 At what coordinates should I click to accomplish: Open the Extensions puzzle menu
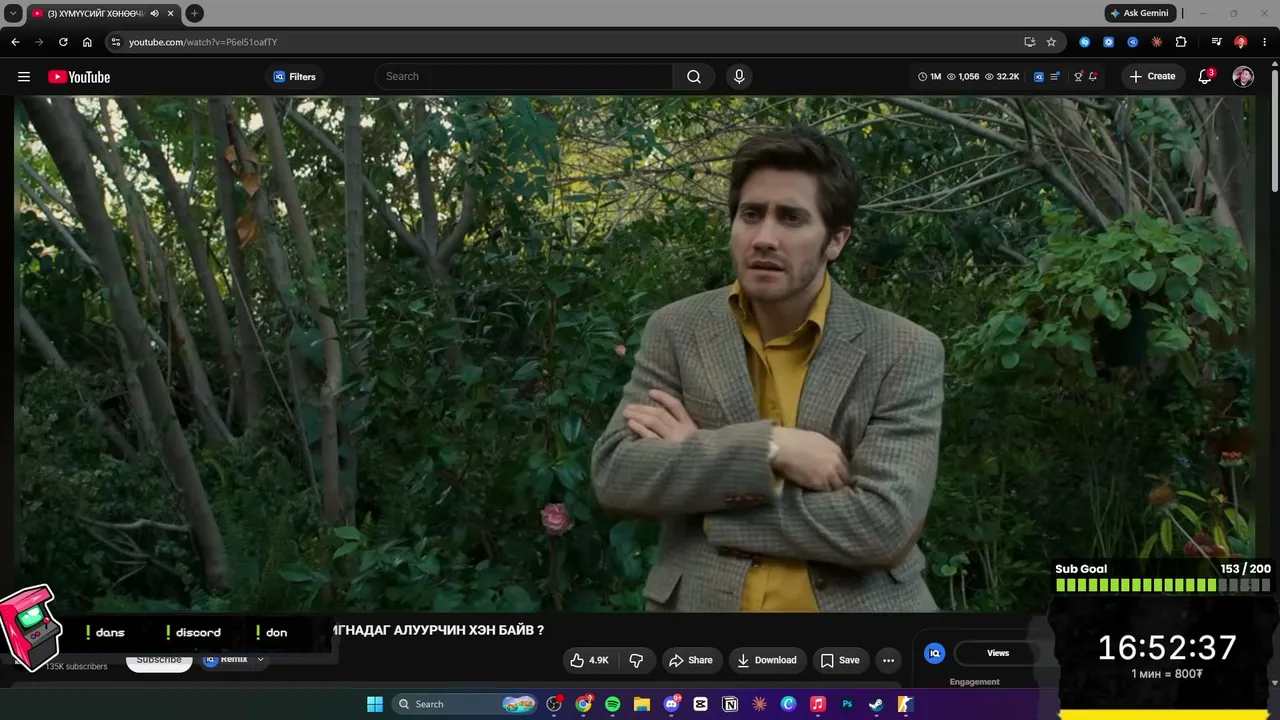pos(1181,42)
